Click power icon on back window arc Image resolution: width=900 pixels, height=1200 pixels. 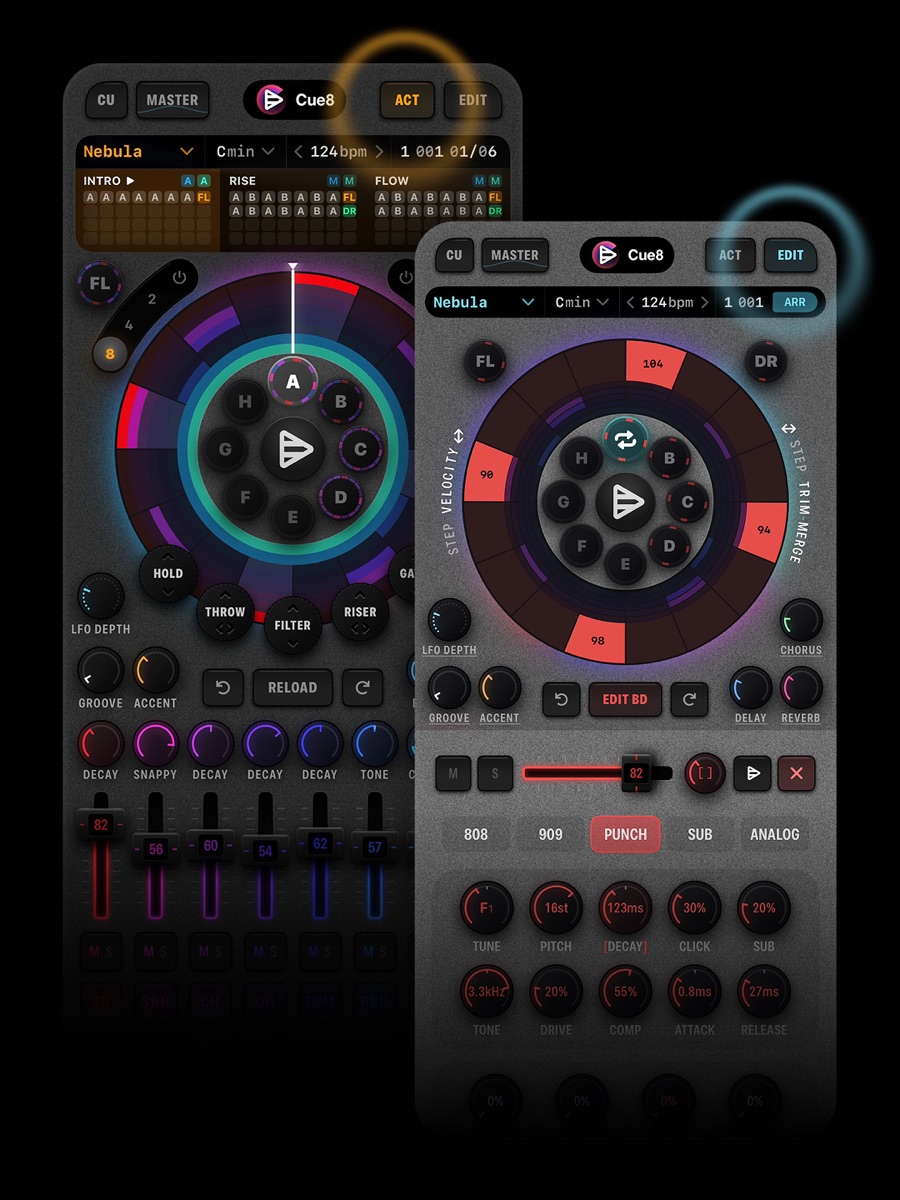click(179, 277)
